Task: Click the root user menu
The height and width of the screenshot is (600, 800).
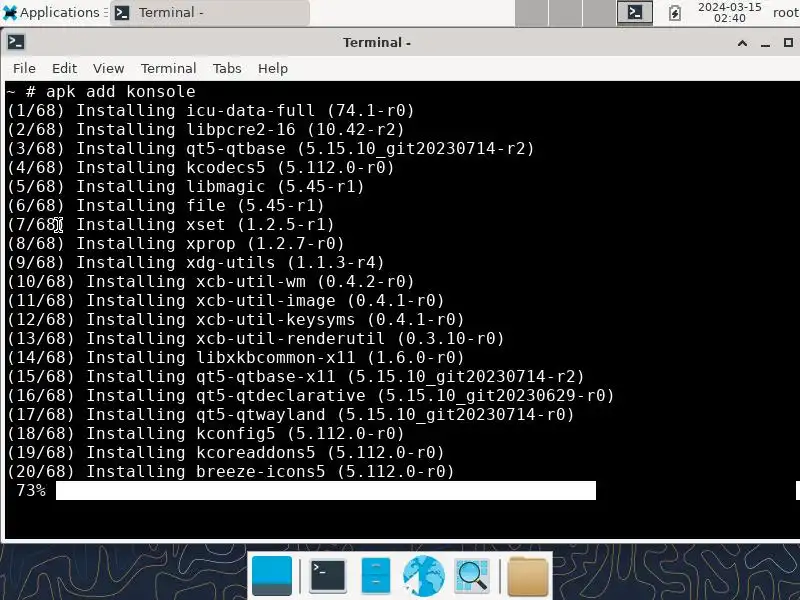Action: [786, 12]
